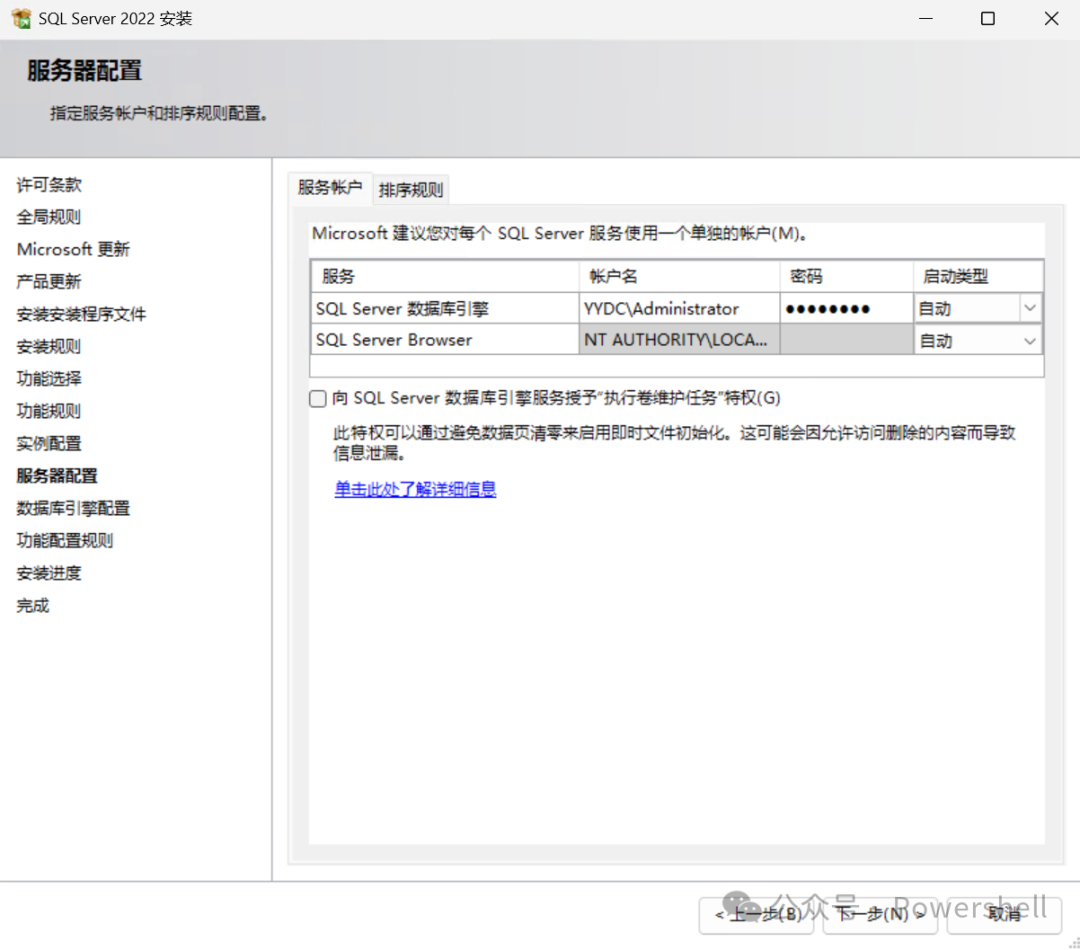
Task: Click the 启动类型 column header
Action: point(978,276)
